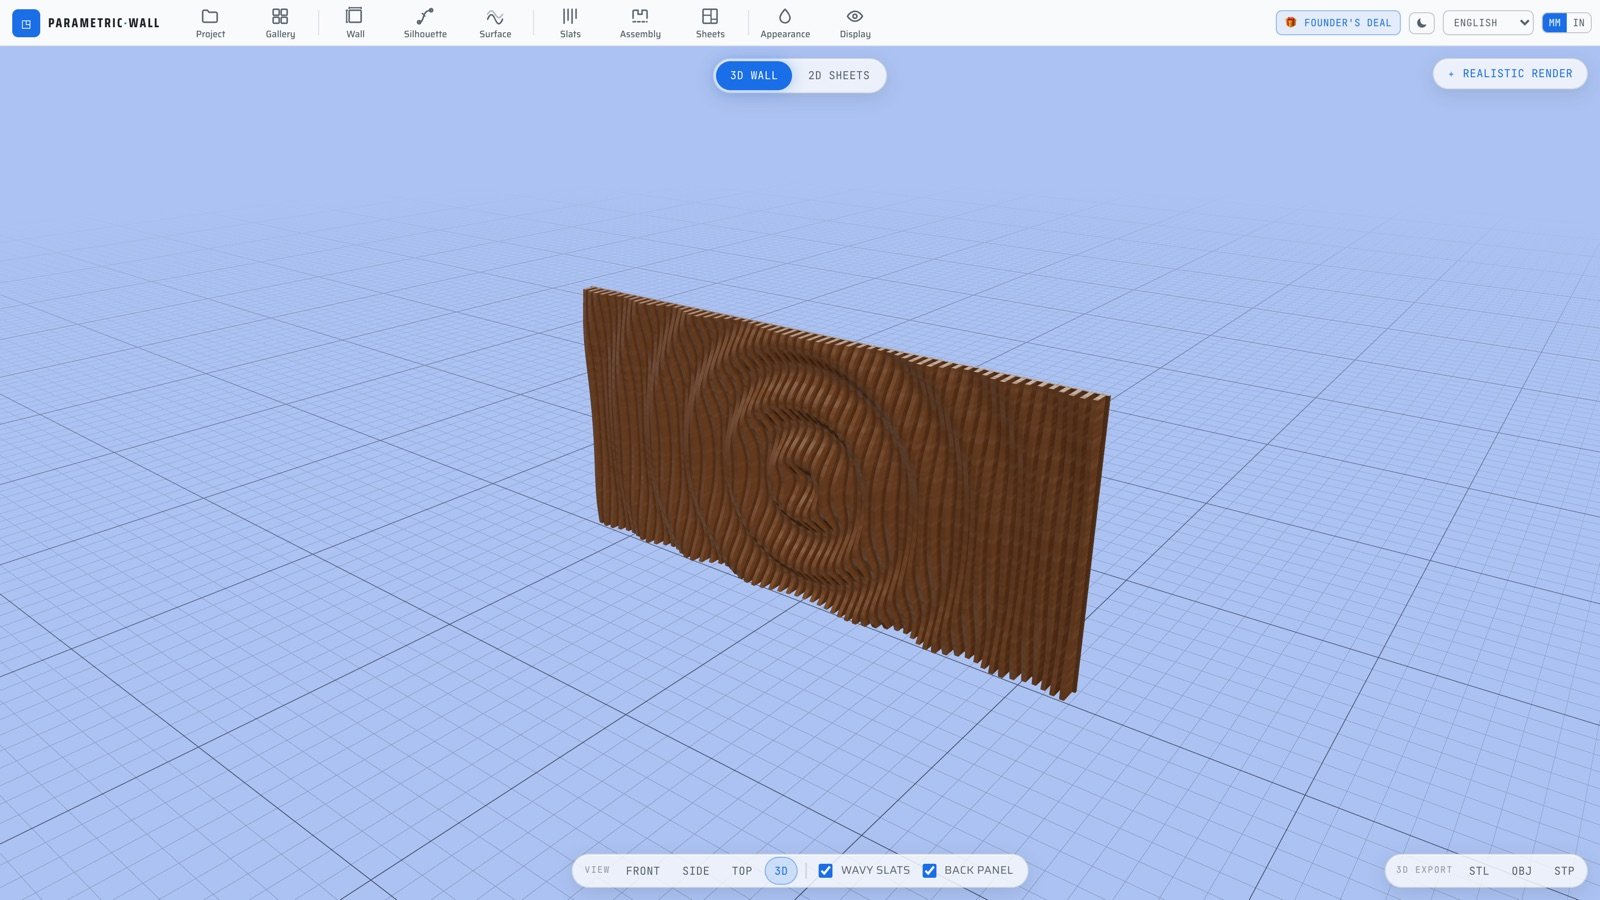Open the Appearance droplet panel

[785, 23]
